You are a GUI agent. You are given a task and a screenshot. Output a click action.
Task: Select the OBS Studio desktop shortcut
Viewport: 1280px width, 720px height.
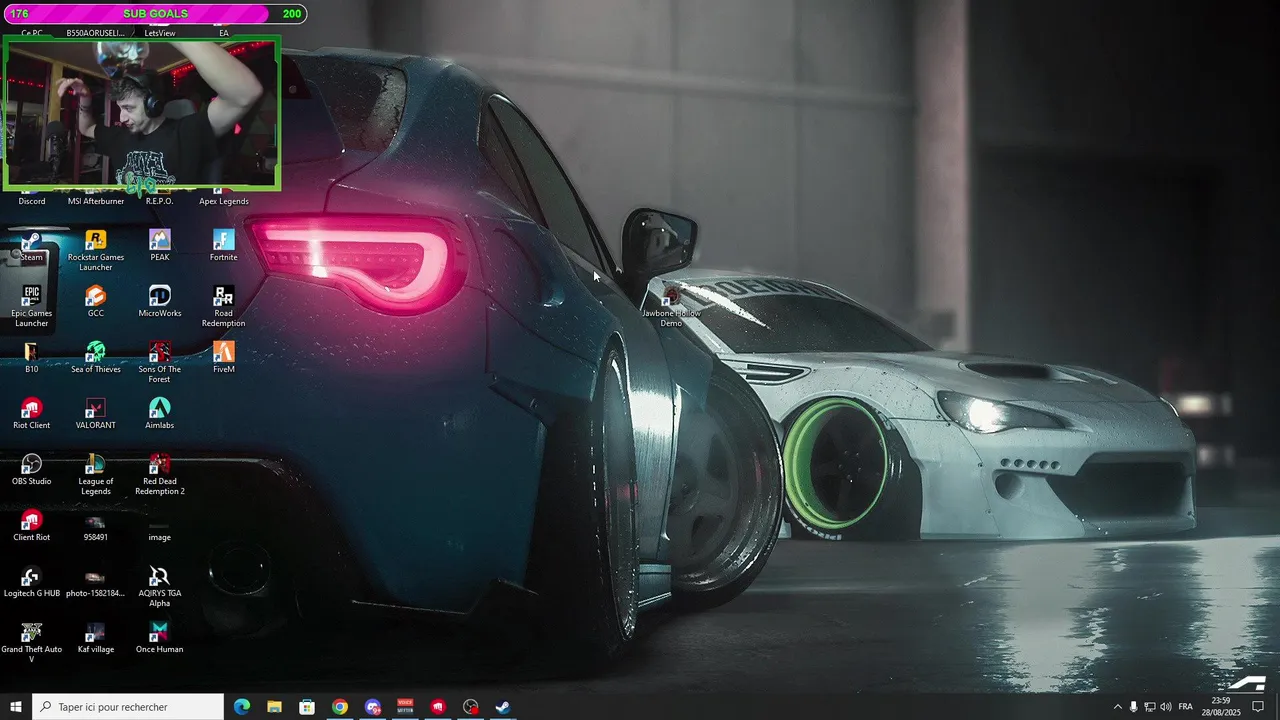(x=32, y=470)
